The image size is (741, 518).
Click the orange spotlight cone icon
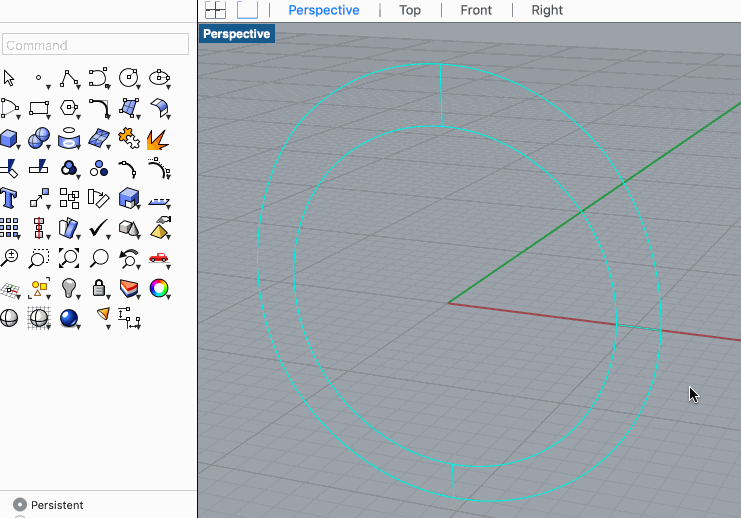pos(103,316)
